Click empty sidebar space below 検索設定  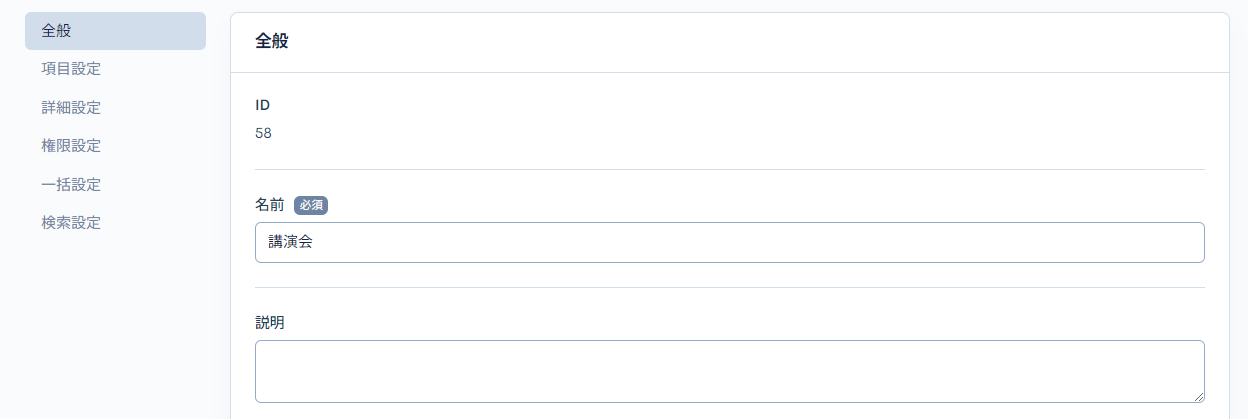pyautogui.click(x=115, y=320)
